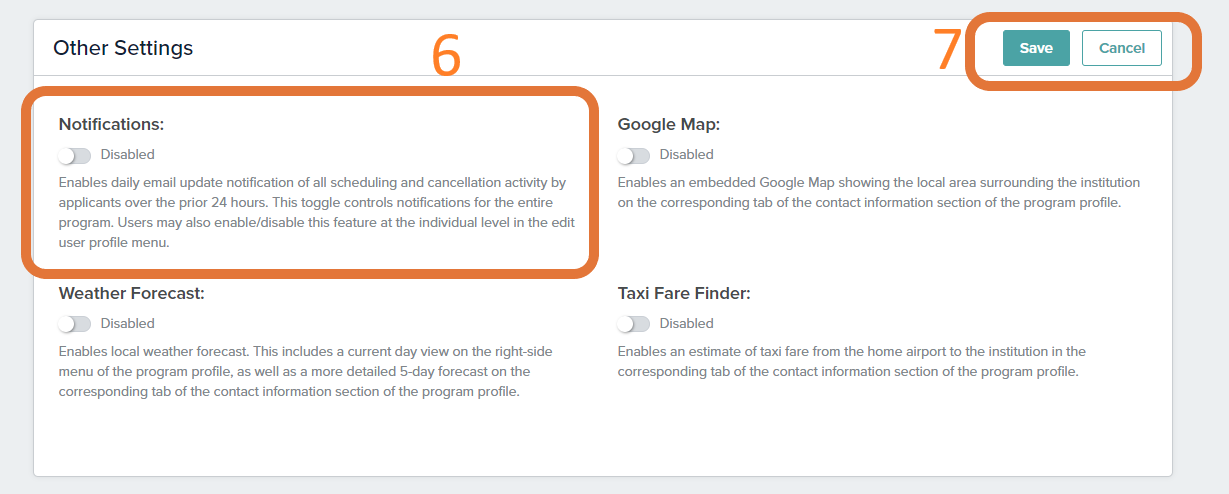Select the Notifications heading
The width and height of the screenshot is (1229, 494).
click(x=111, y=125)
